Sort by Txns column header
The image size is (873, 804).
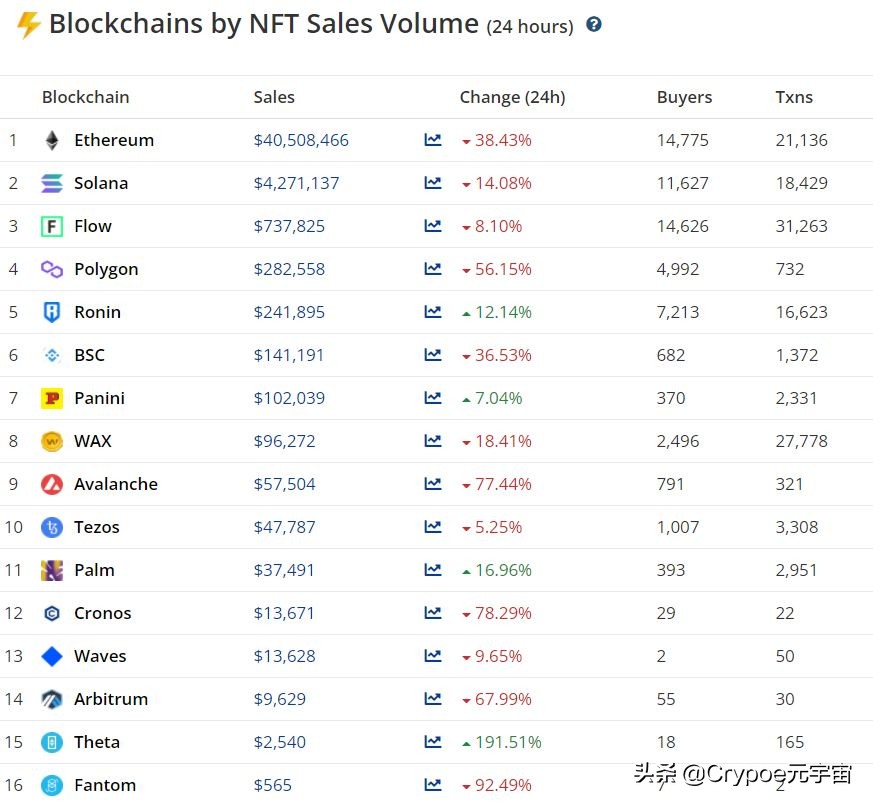click(794, 97)
